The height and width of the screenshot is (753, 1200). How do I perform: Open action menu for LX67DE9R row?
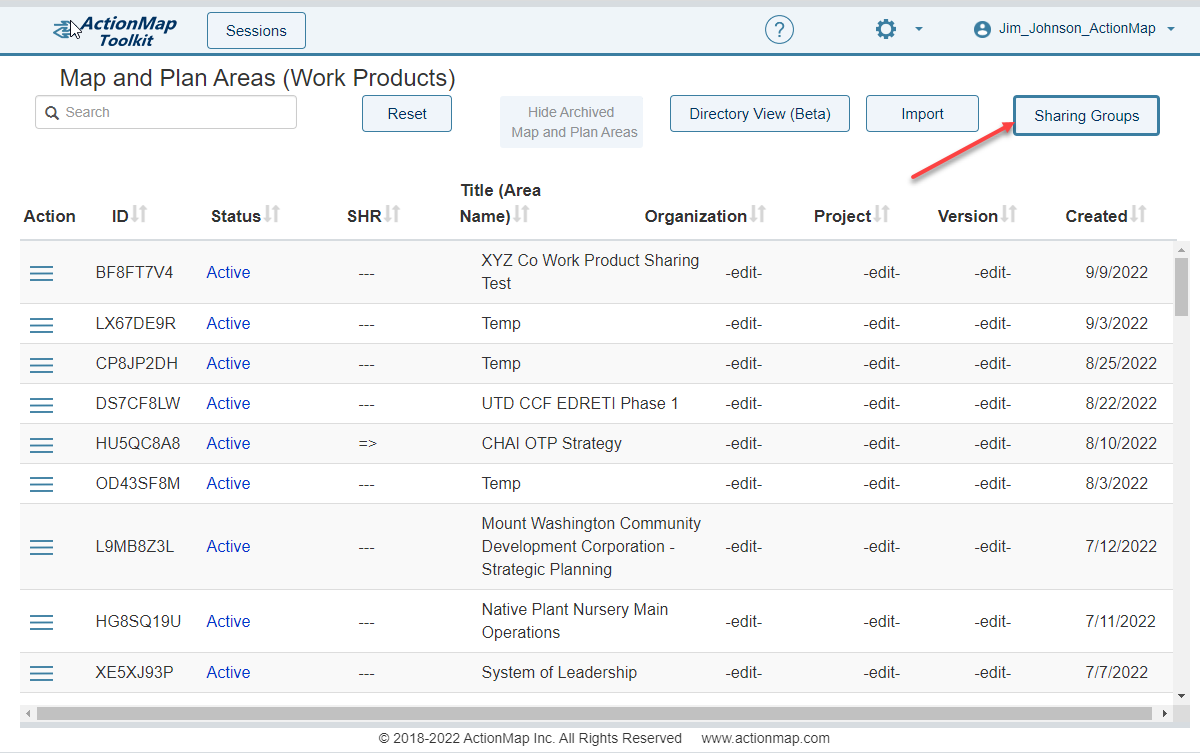pos(41,324)
